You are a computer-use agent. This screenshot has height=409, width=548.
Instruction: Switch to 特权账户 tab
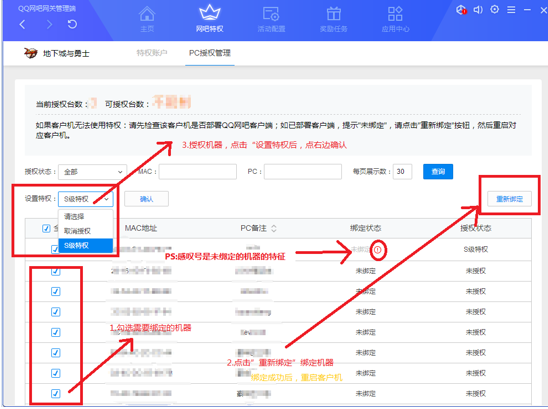152,53
